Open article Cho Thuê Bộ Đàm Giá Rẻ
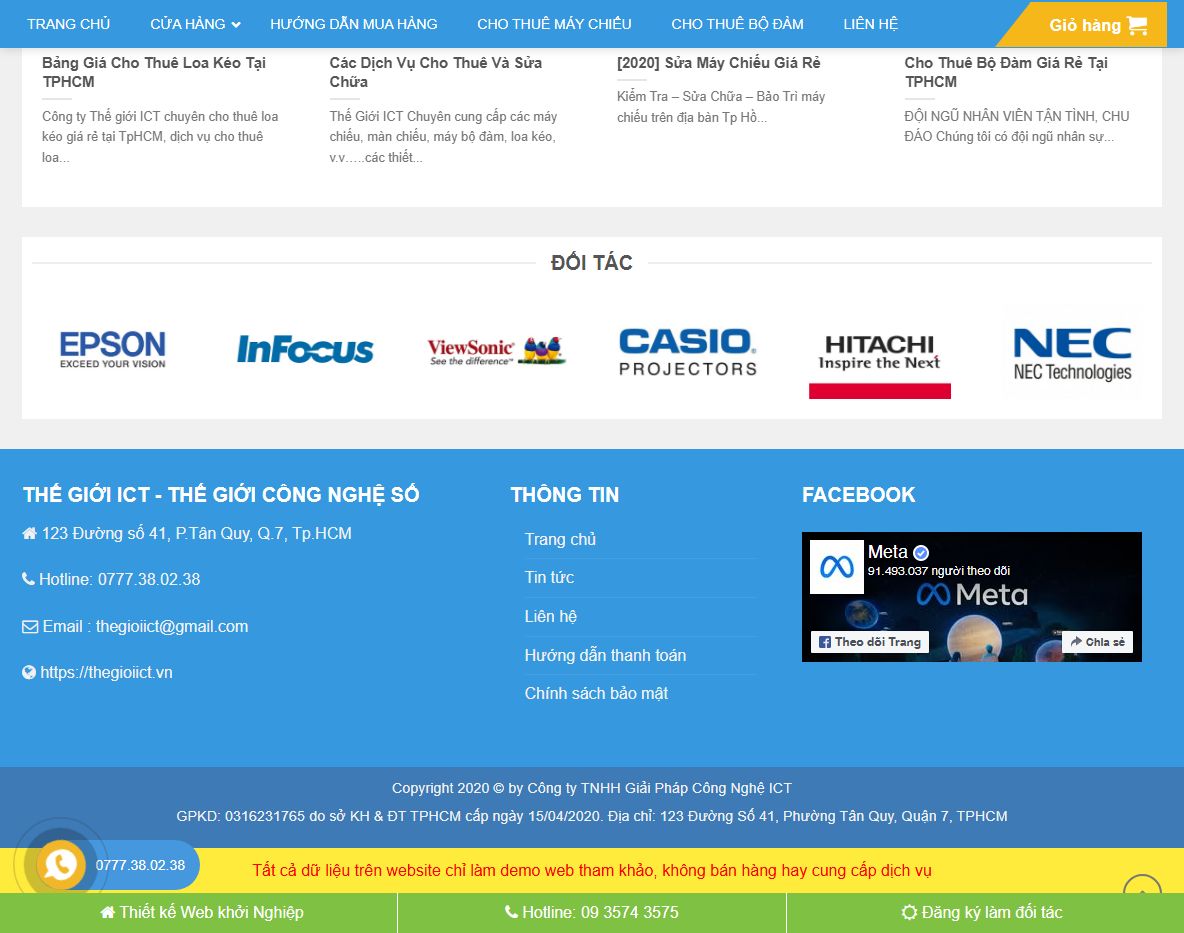Image resolution: width=1184 pixels, height=933 pixels. [1006, 72]
